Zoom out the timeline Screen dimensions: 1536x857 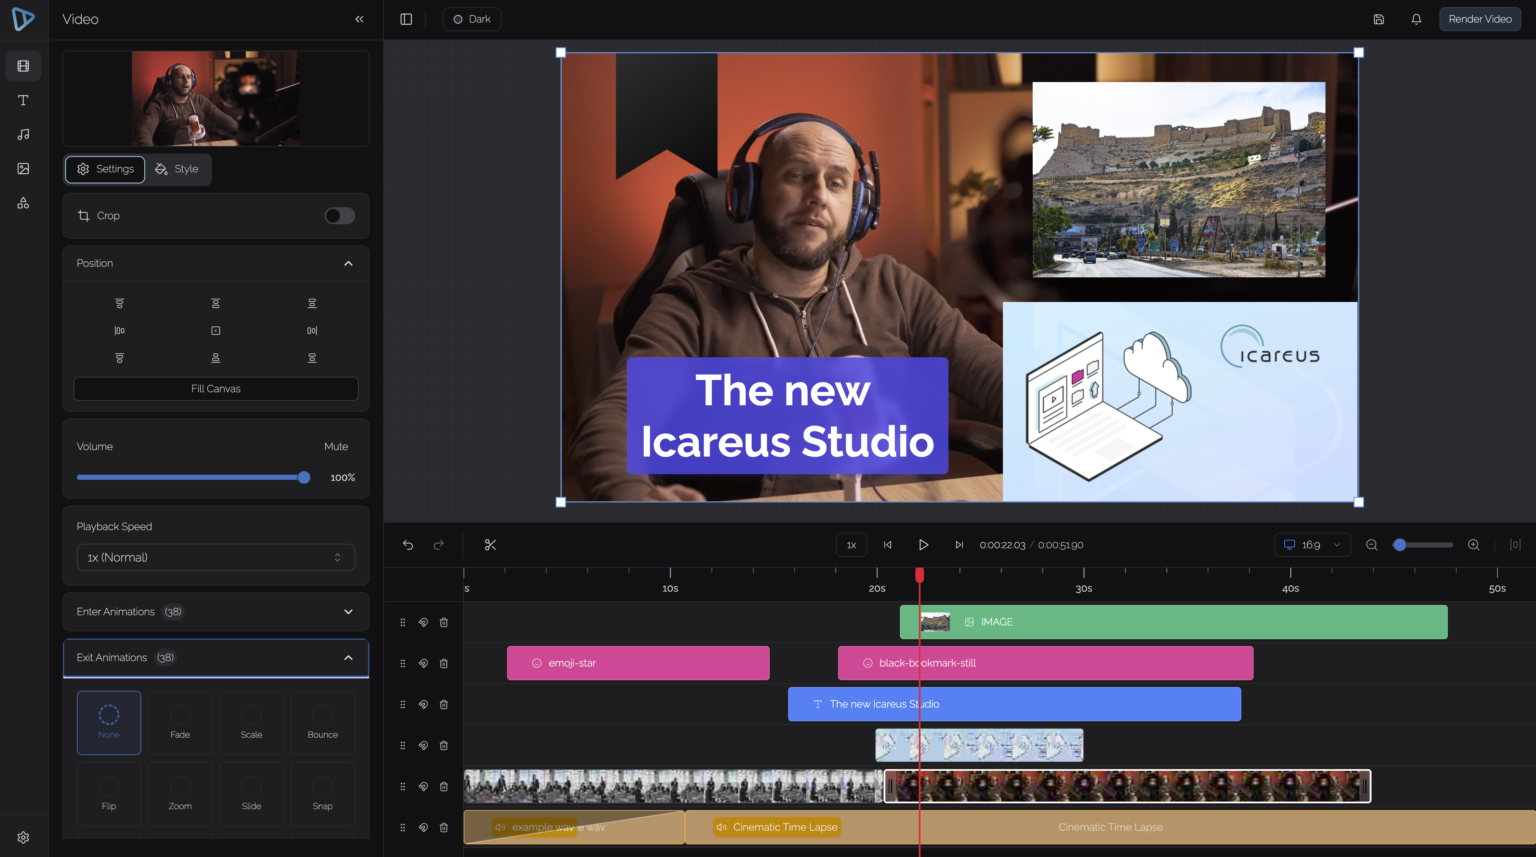click(1372, 545)
